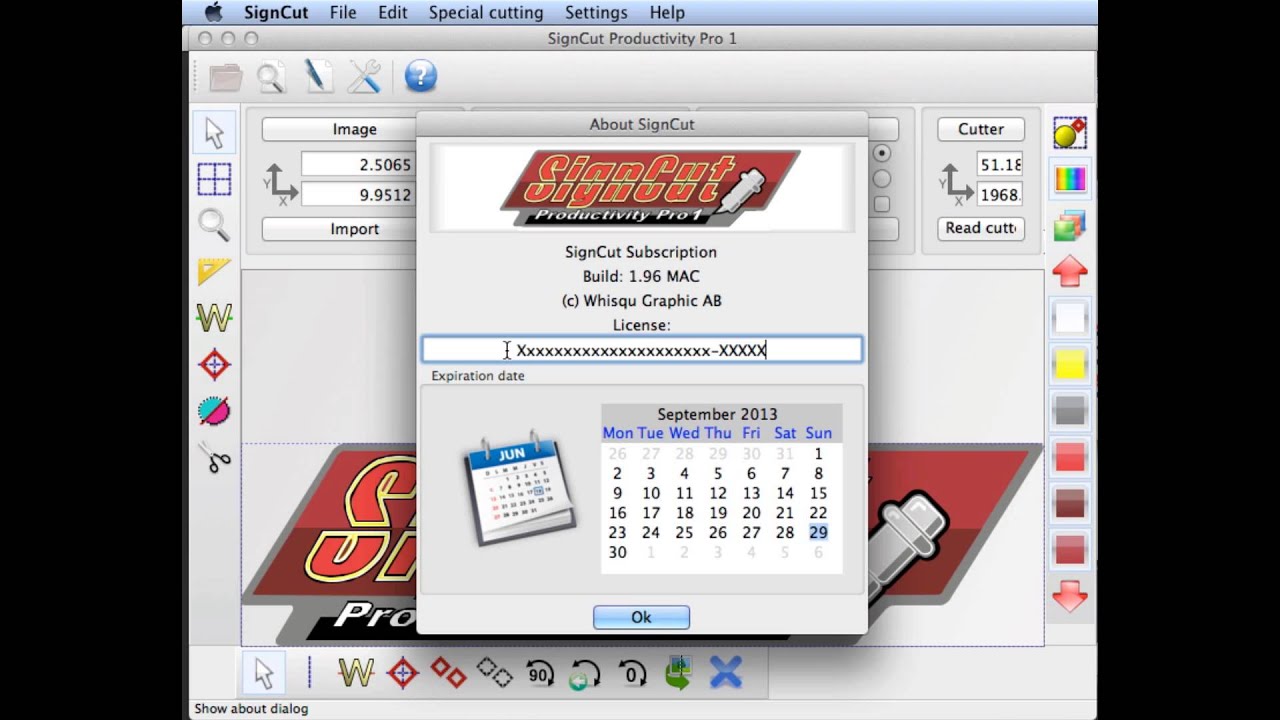Click the rotate arrow with green back icon

tap(585, 673)
